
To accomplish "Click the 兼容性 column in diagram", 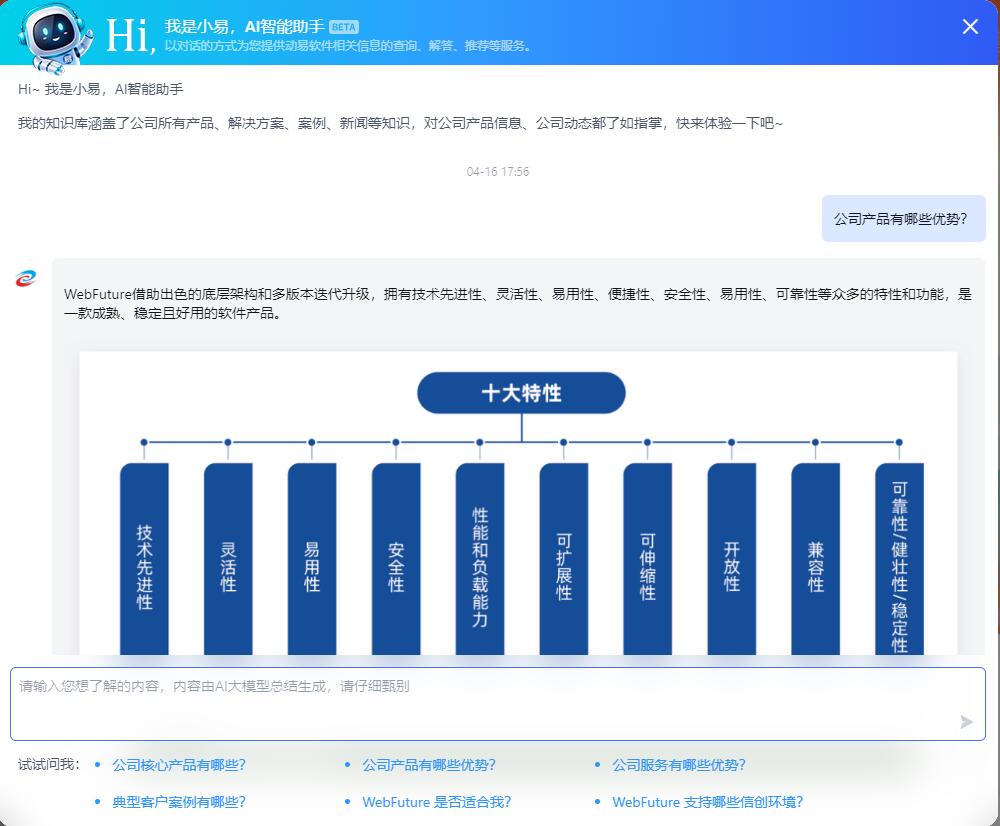I will click(x=816, y=560).
